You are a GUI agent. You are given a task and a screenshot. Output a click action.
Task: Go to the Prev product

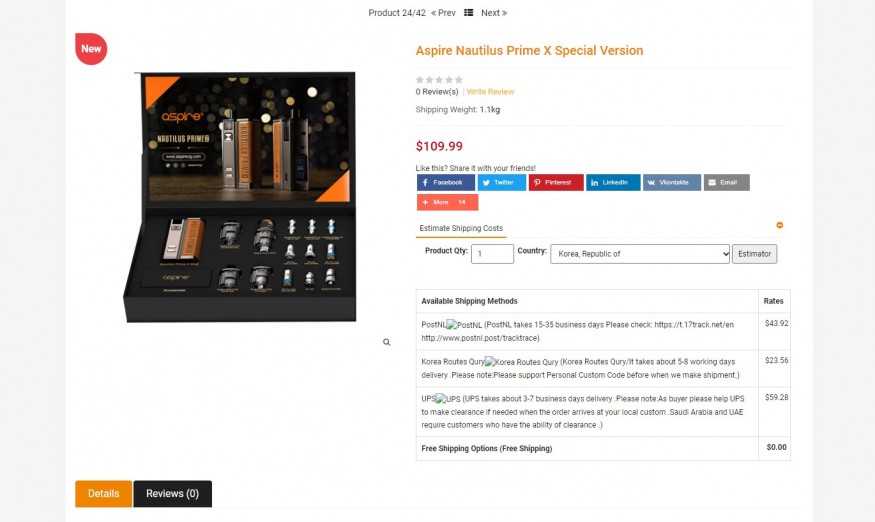[443, 13]
